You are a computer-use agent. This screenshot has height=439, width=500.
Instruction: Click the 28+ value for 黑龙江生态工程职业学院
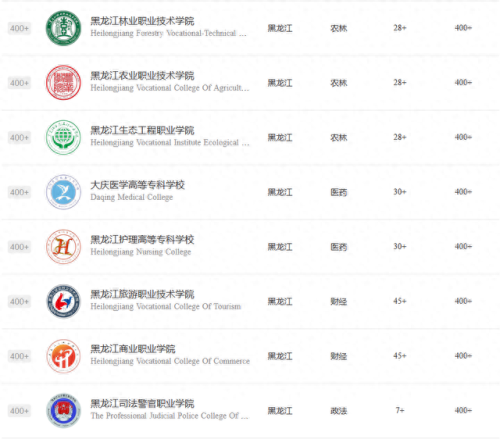400,137
